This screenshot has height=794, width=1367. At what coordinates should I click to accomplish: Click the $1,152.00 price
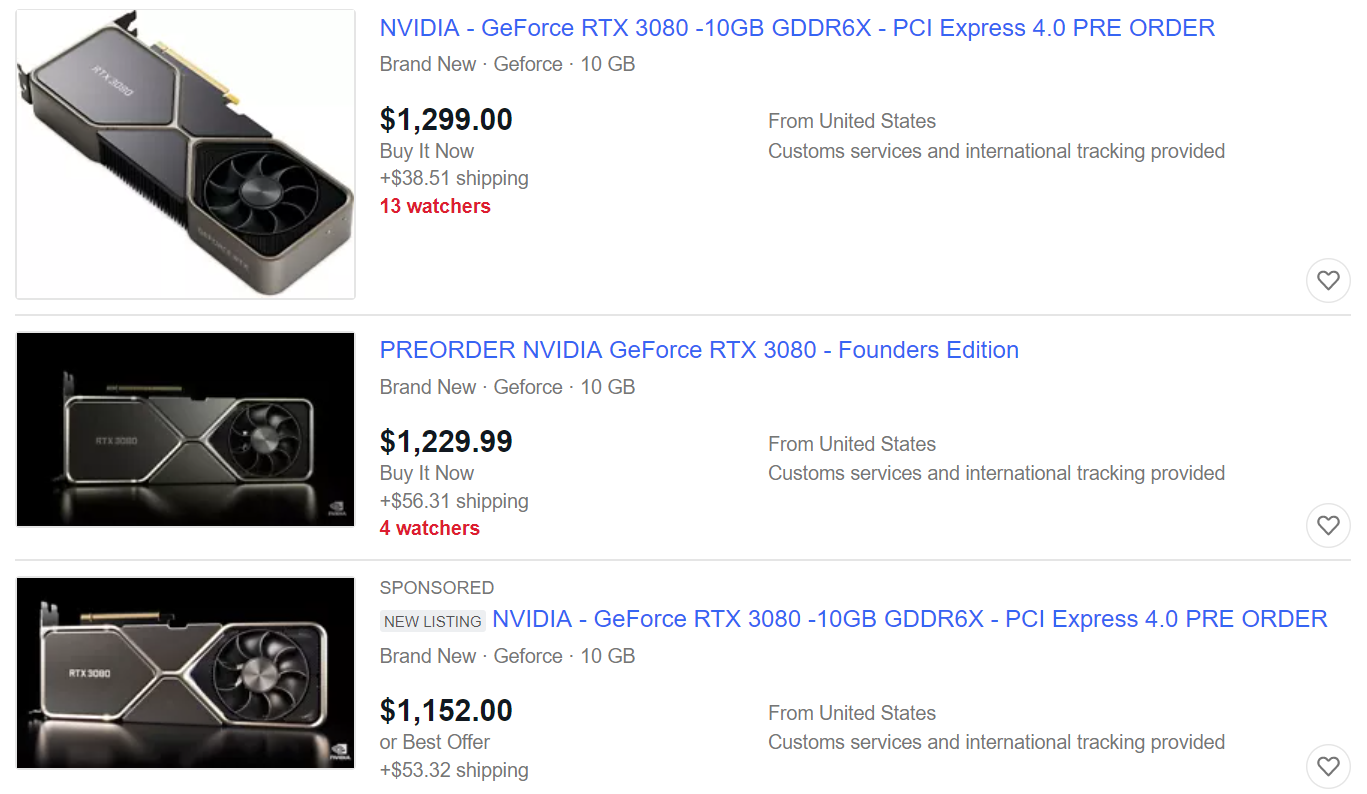click(446, 711)
